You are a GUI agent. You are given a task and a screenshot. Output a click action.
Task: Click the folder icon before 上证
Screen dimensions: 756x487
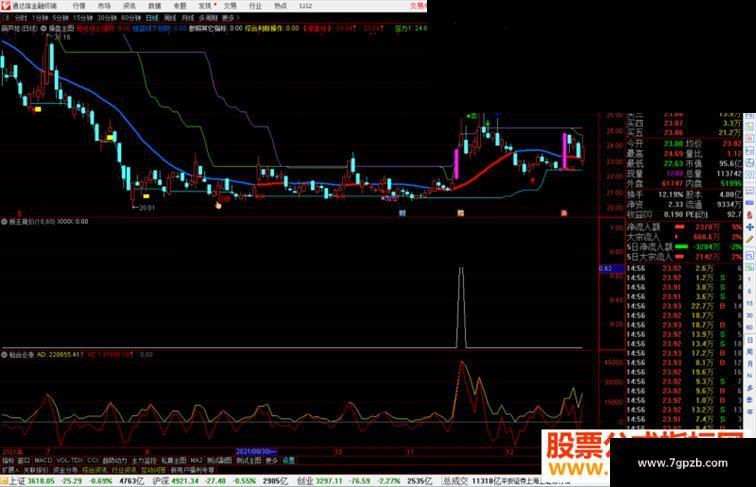click(4, 481)
